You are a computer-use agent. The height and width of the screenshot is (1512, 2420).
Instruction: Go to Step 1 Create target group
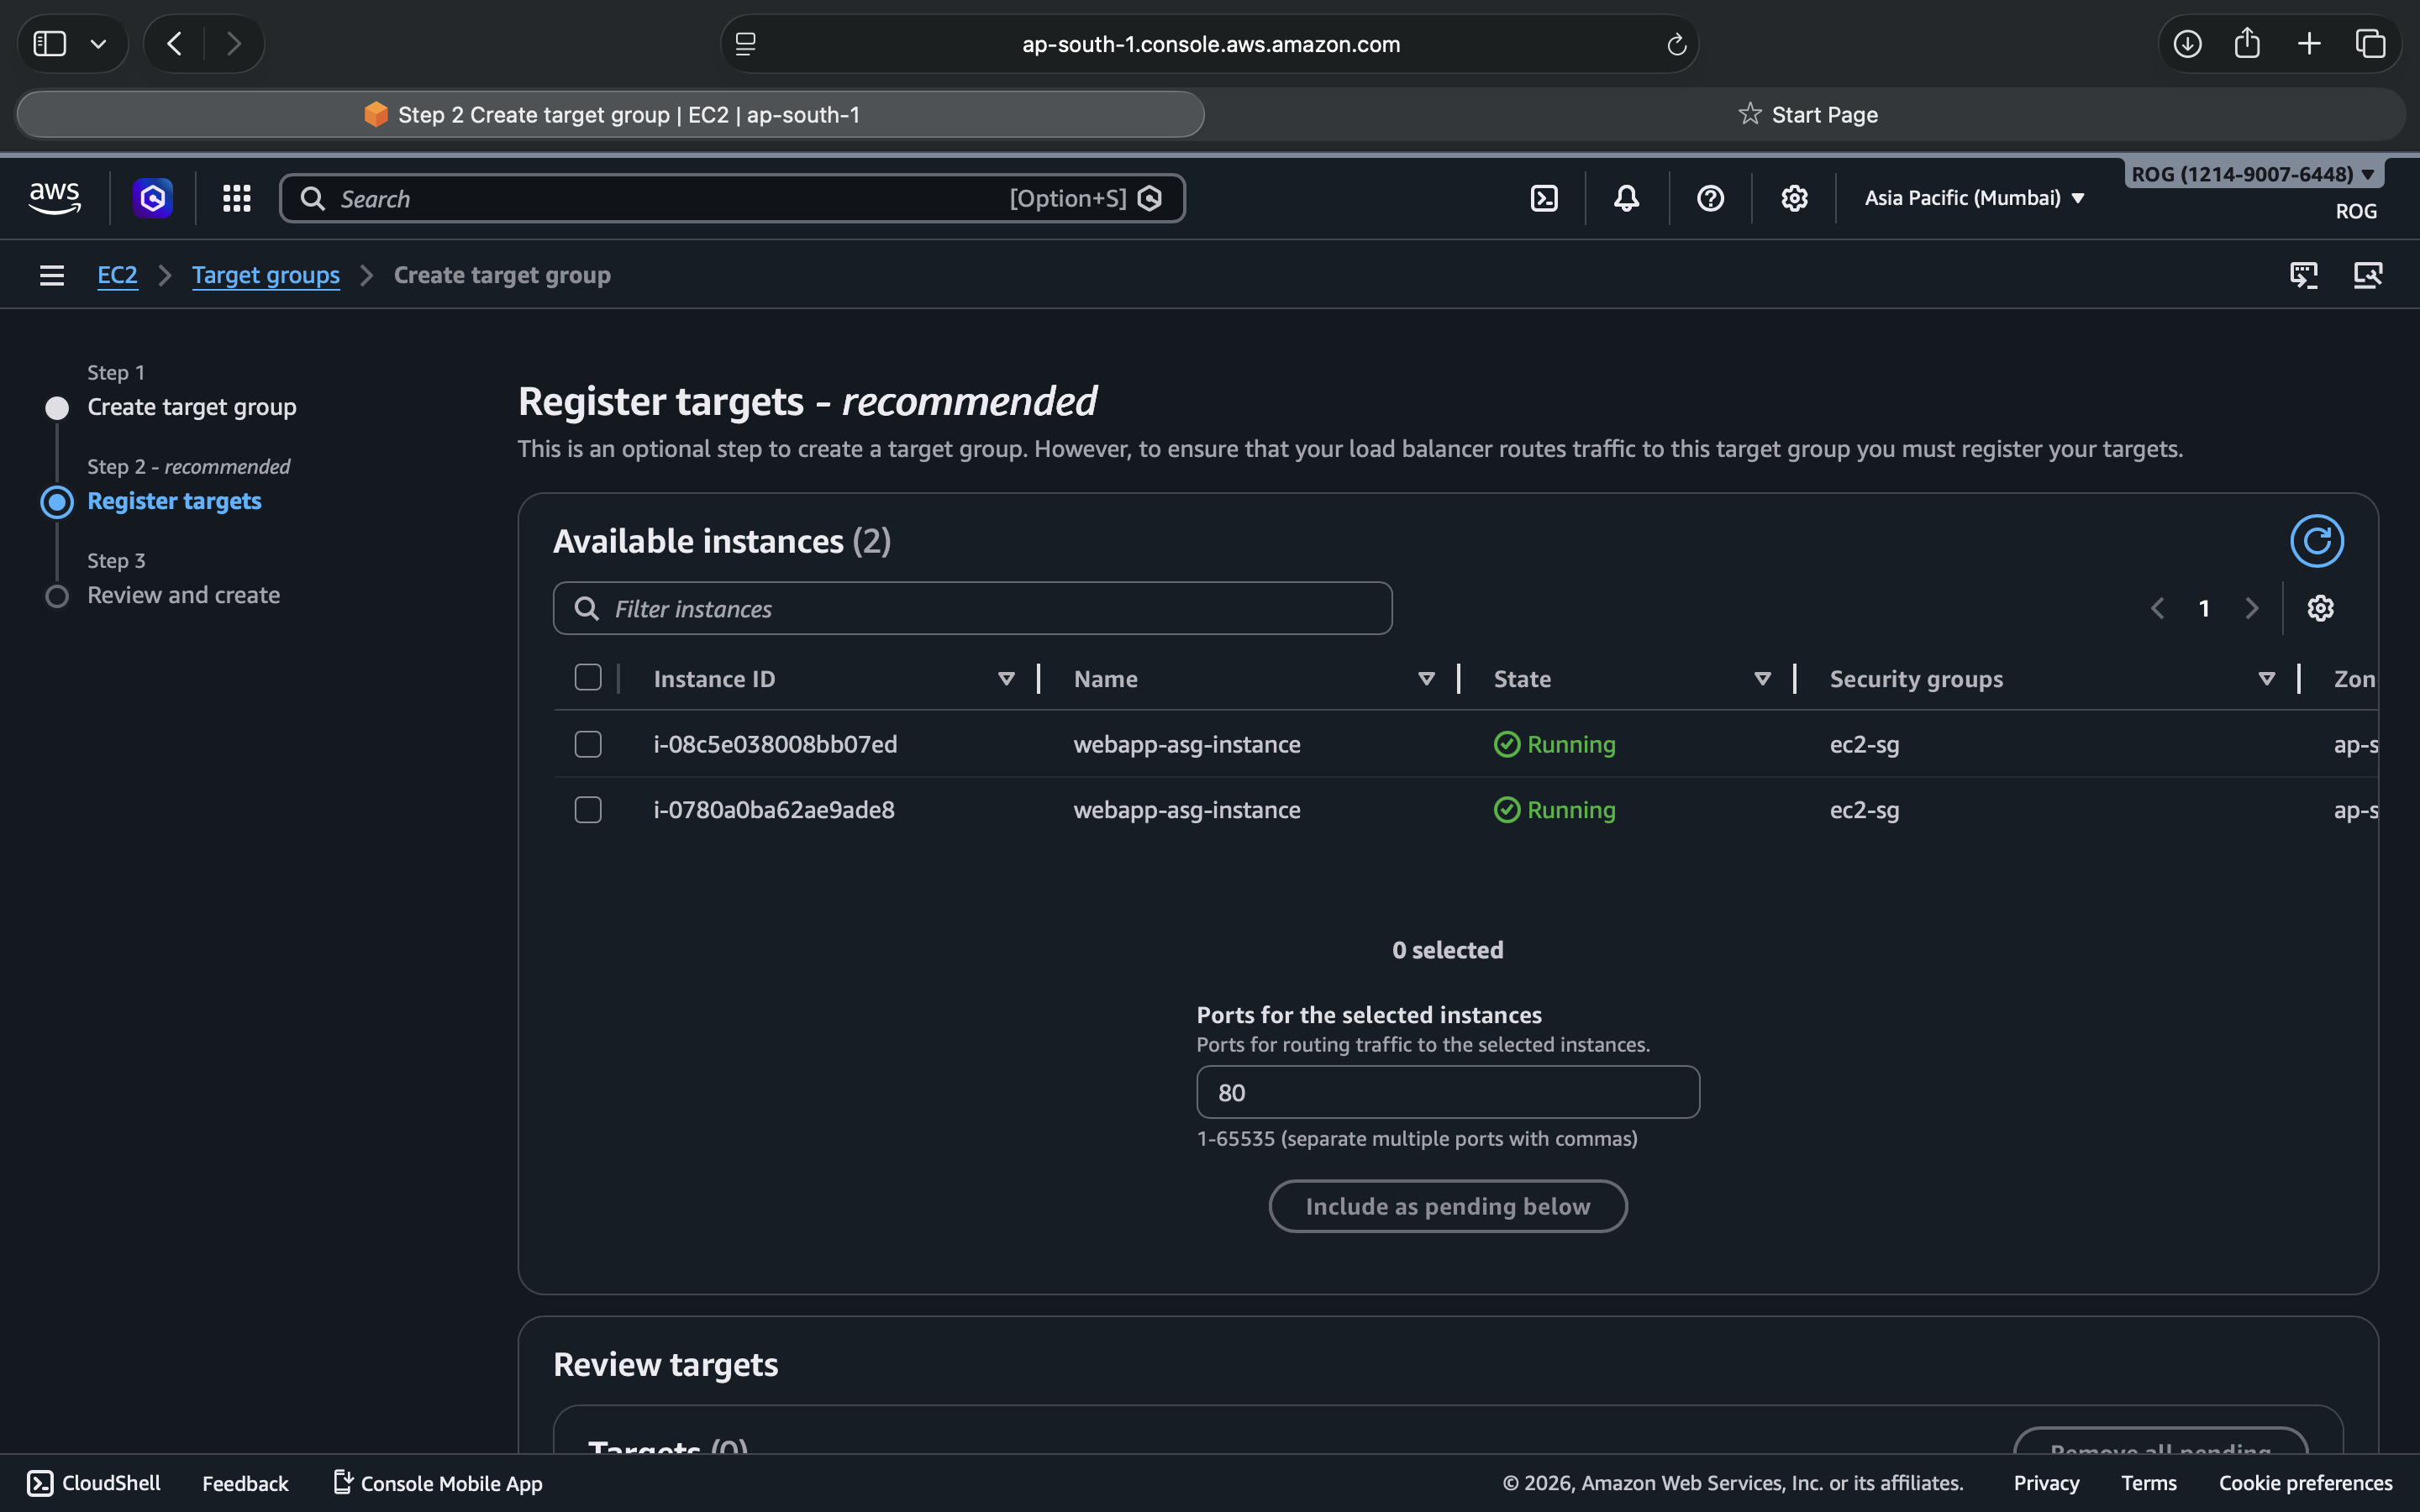tap(191, 407)
